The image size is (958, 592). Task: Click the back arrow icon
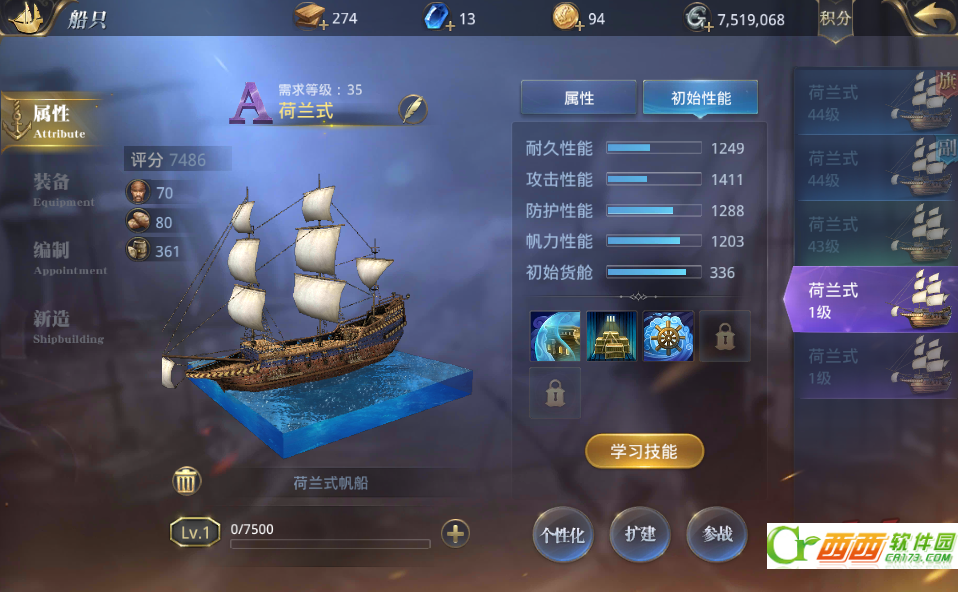[x=932, y=17]
